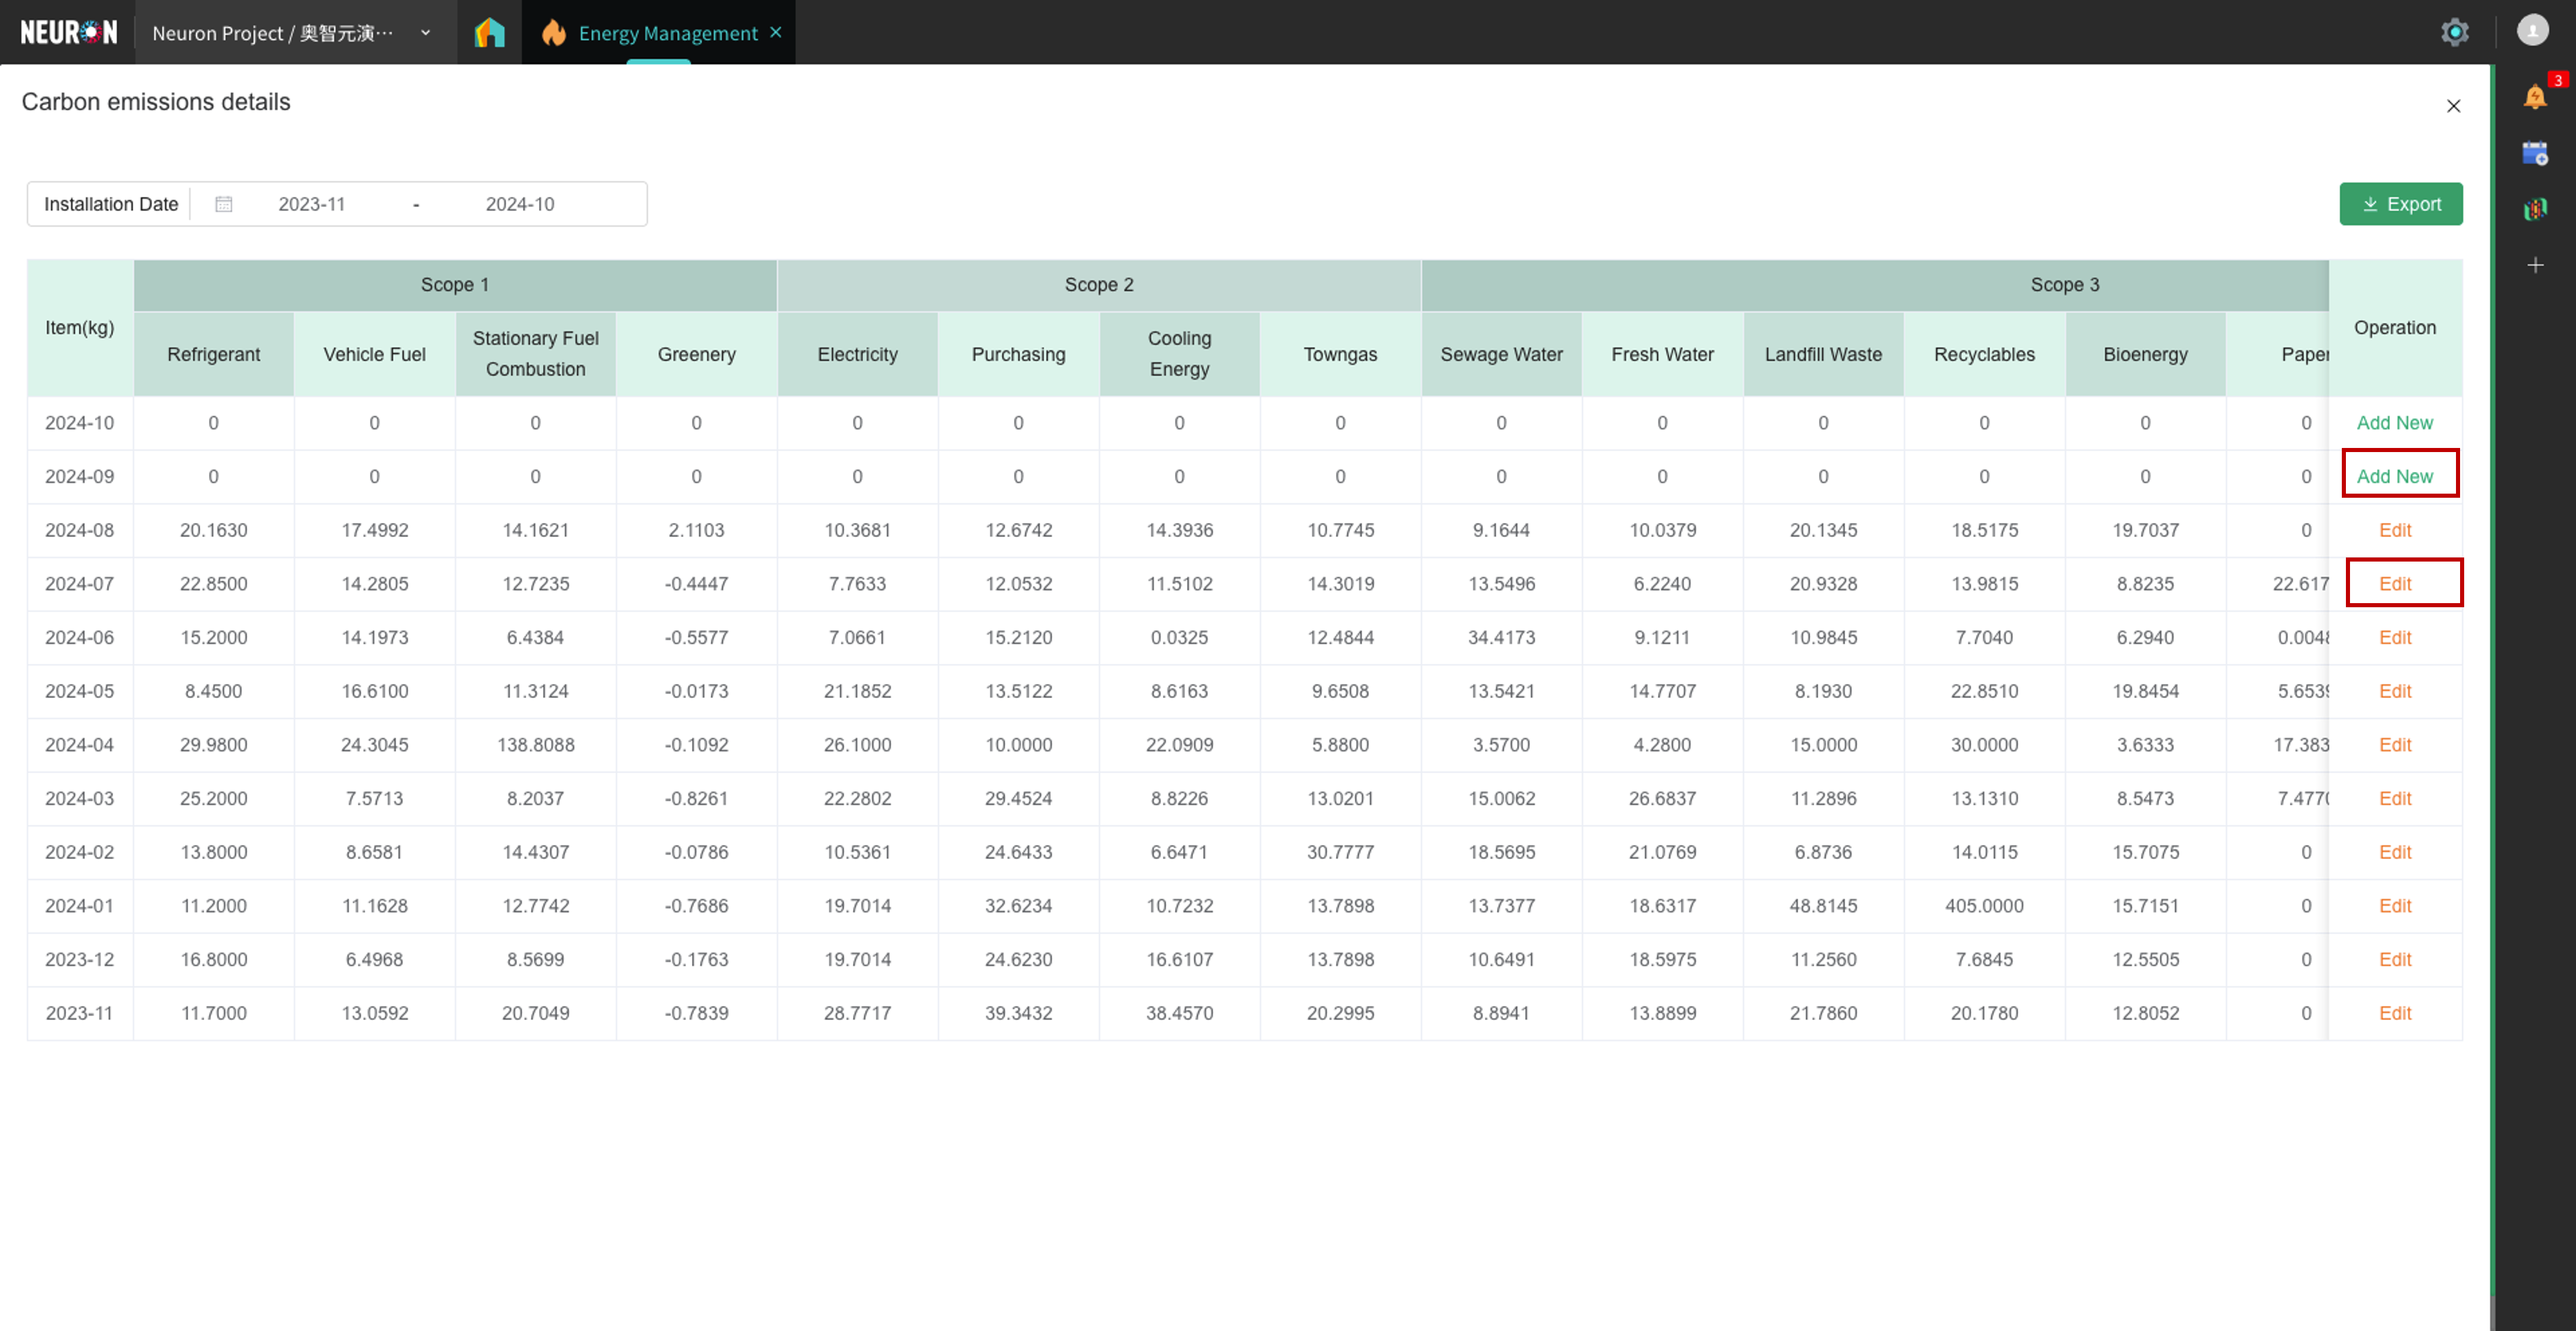2576x1331 pixels.
Task: Click the plus icon in sidebar
Action: coord(2535,265)
